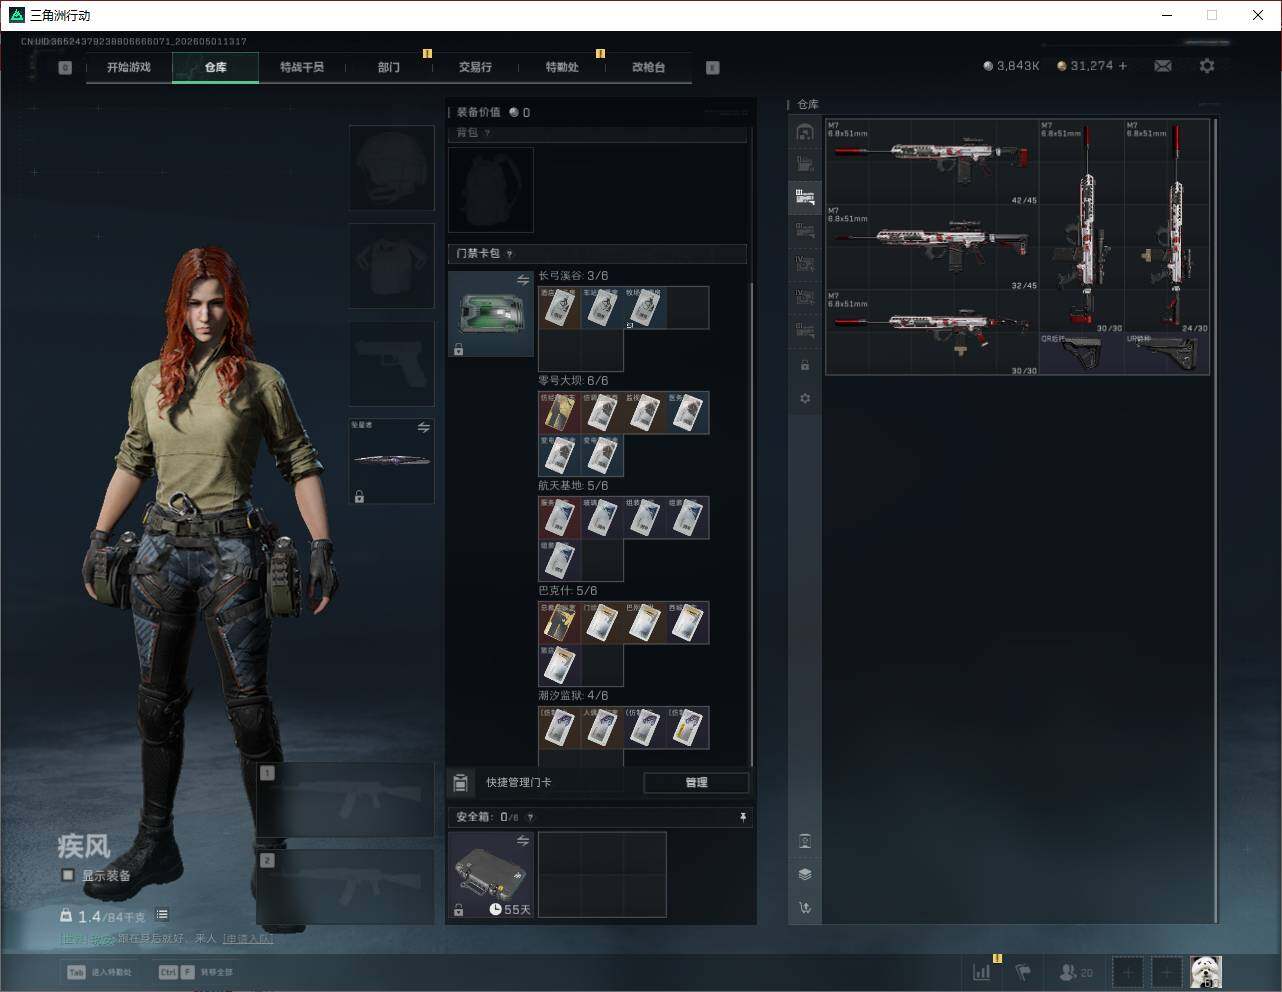This screenshot has width=1282, height=992.
Task: Select the M7 rifle with 32/45 ammo
Action: click(932, 248)
